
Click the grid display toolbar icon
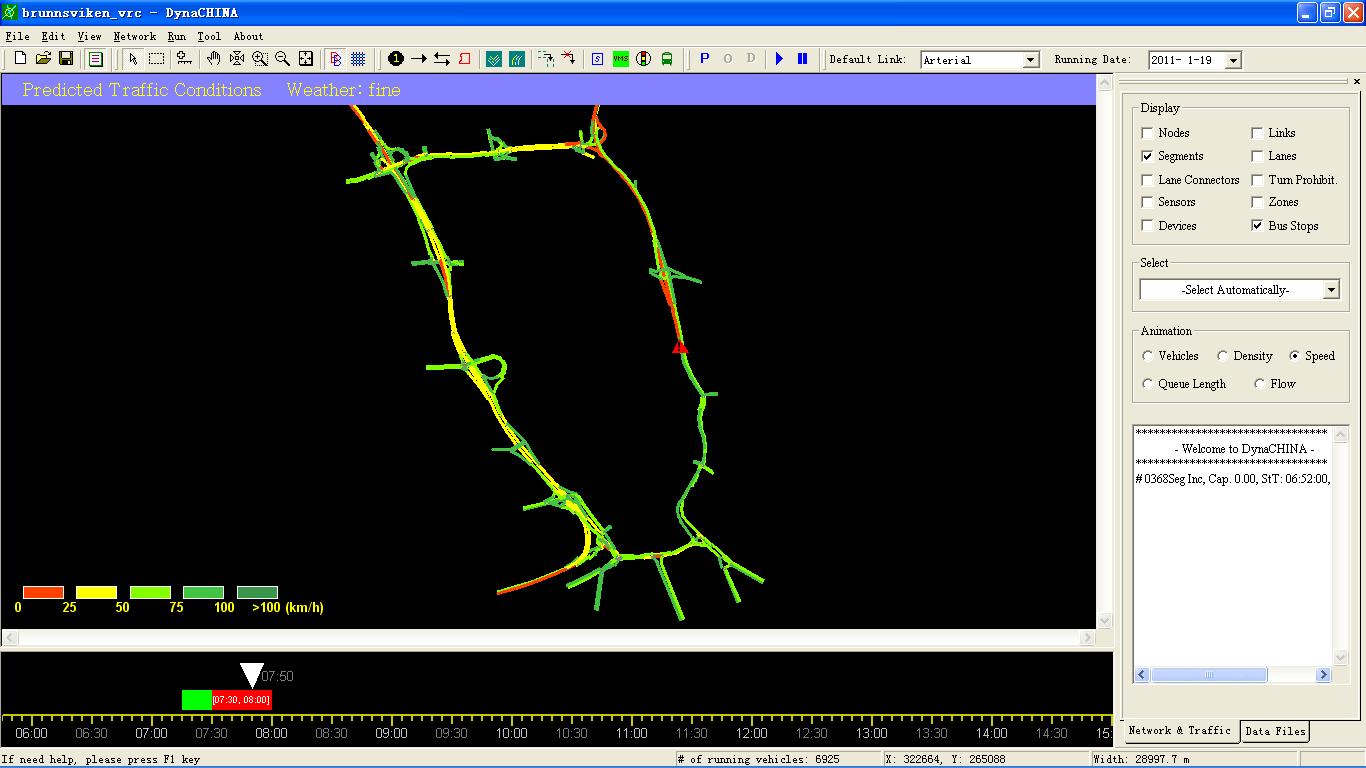tap(358, 59)
